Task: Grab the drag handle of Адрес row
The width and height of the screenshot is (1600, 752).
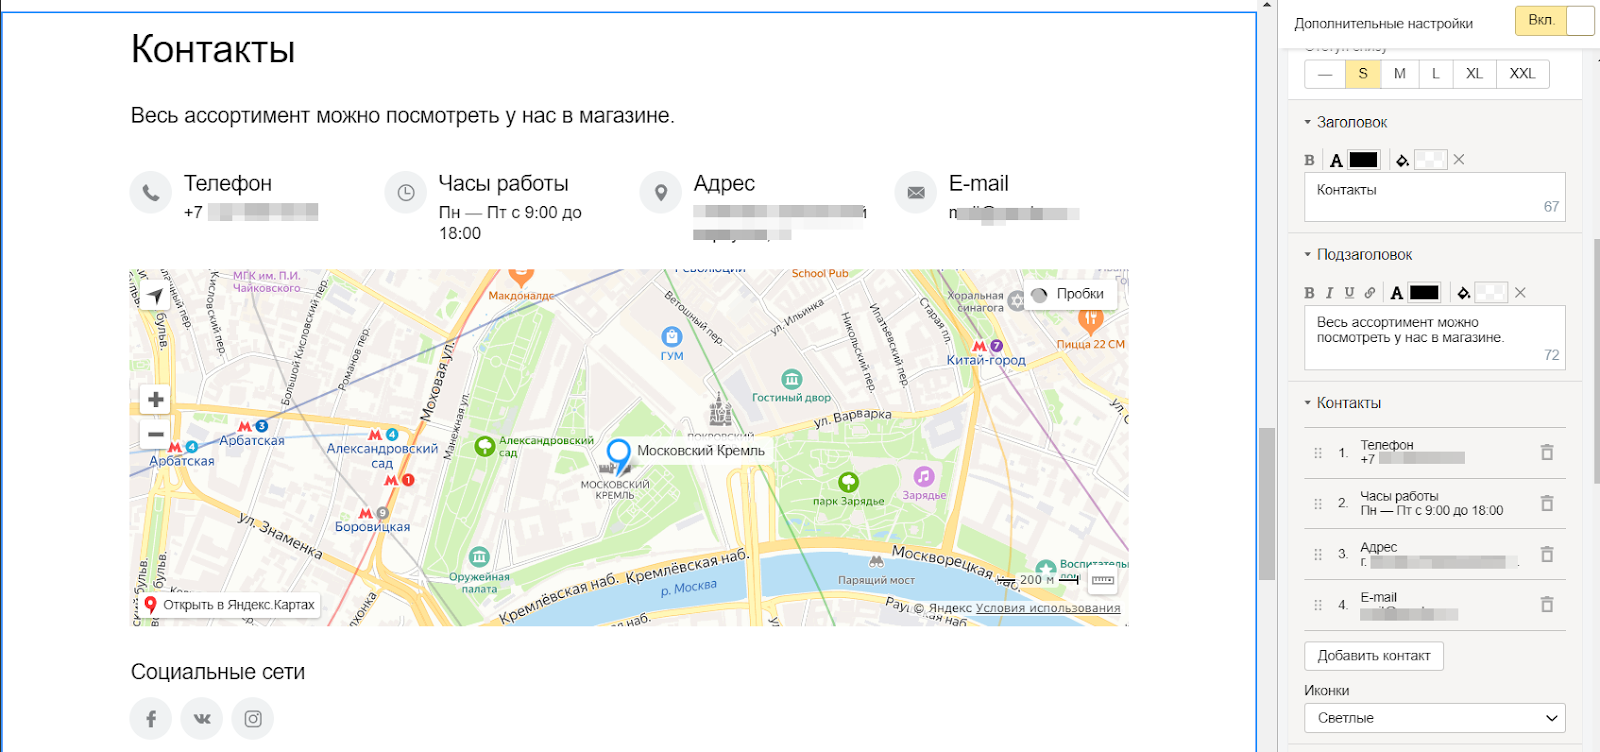Action: pos(1318,554)
